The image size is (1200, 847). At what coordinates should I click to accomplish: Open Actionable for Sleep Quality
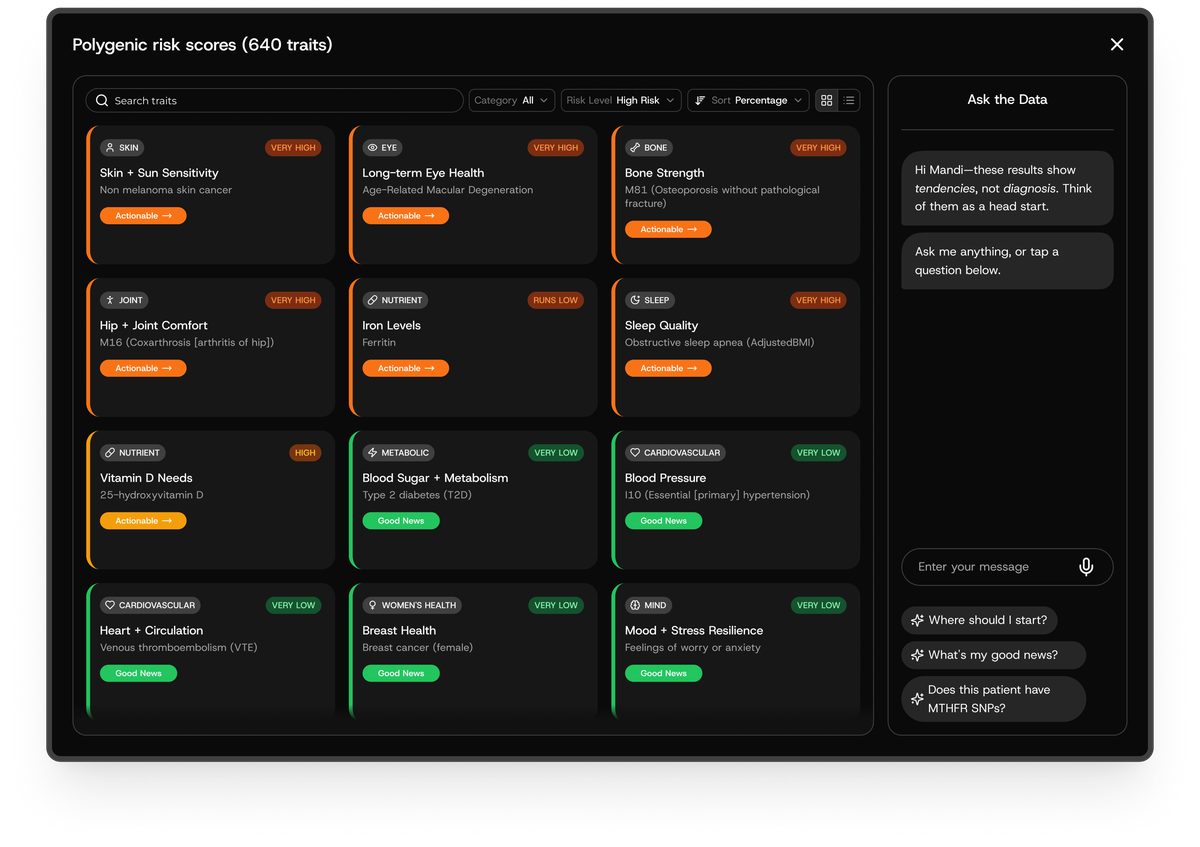(668, 368)
